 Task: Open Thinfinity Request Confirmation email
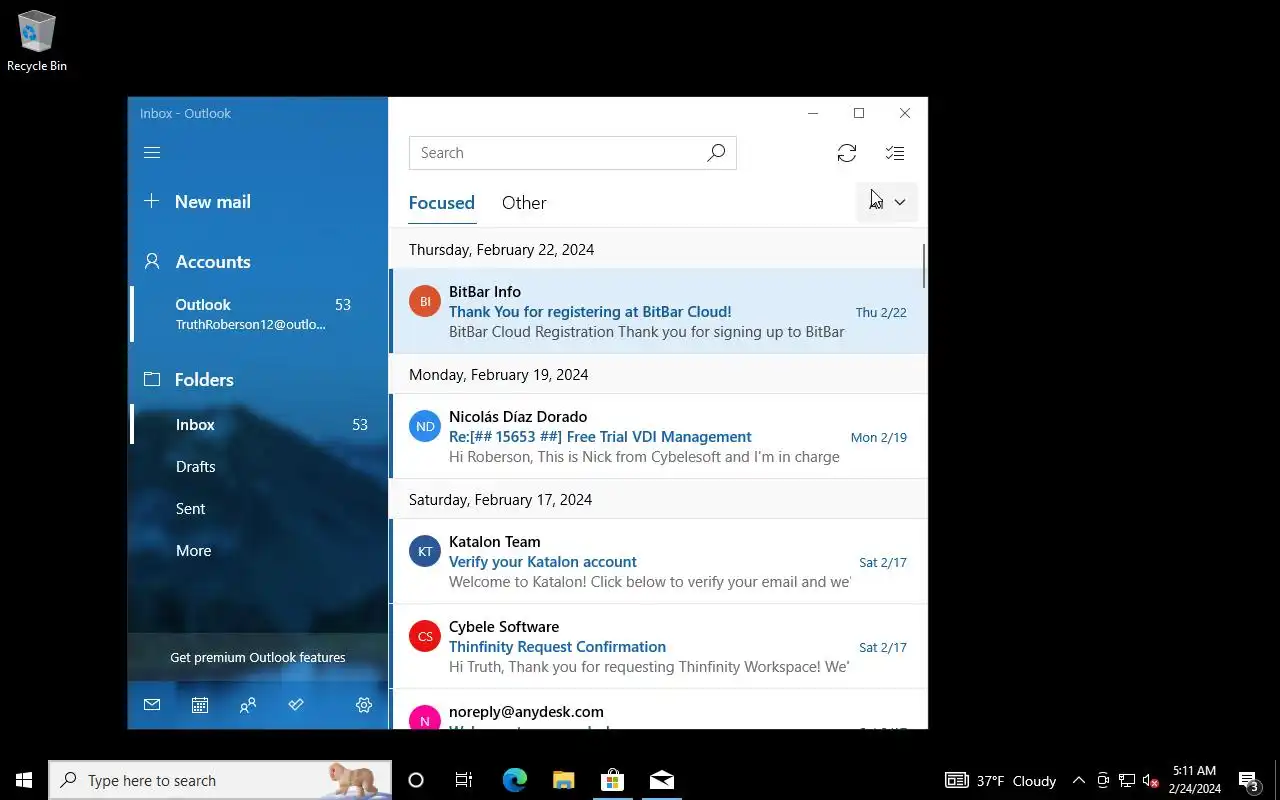[659, 646]
